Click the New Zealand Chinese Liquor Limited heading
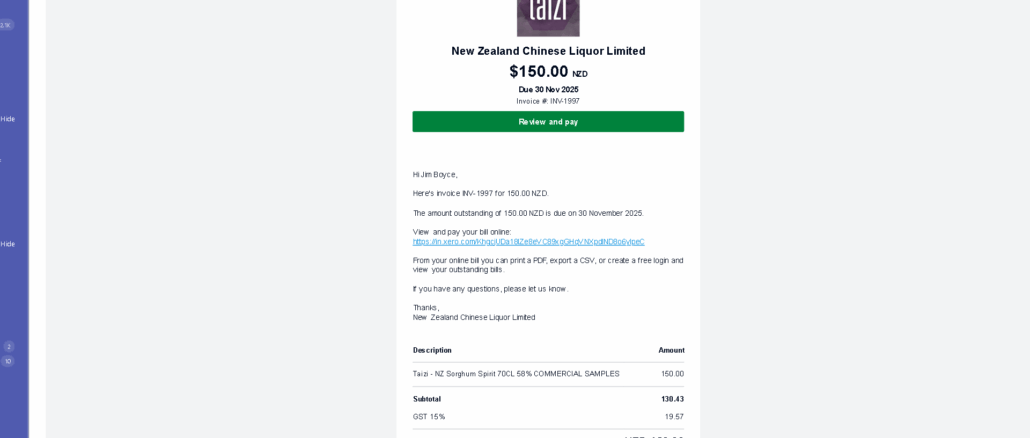 coord(548,51)
